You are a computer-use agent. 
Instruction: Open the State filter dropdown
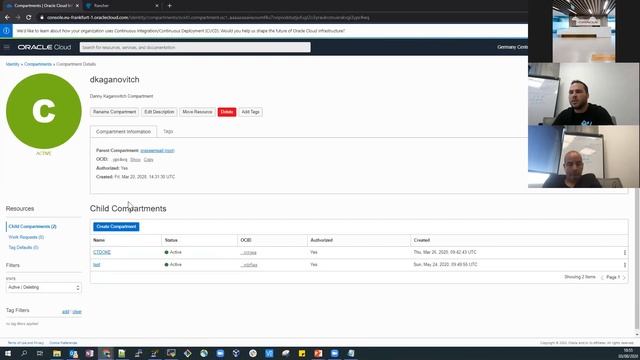click(44, 287)
